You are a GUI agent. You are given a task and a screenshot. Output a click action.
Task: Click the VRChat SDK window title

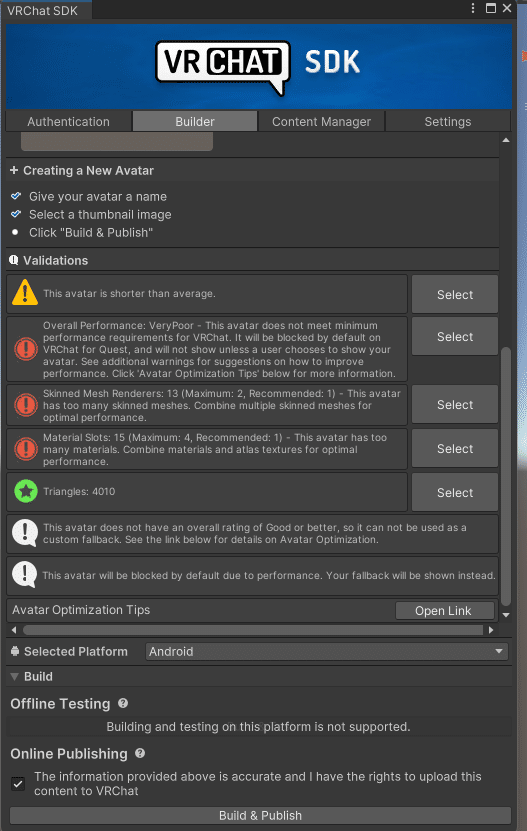point(42,10)
